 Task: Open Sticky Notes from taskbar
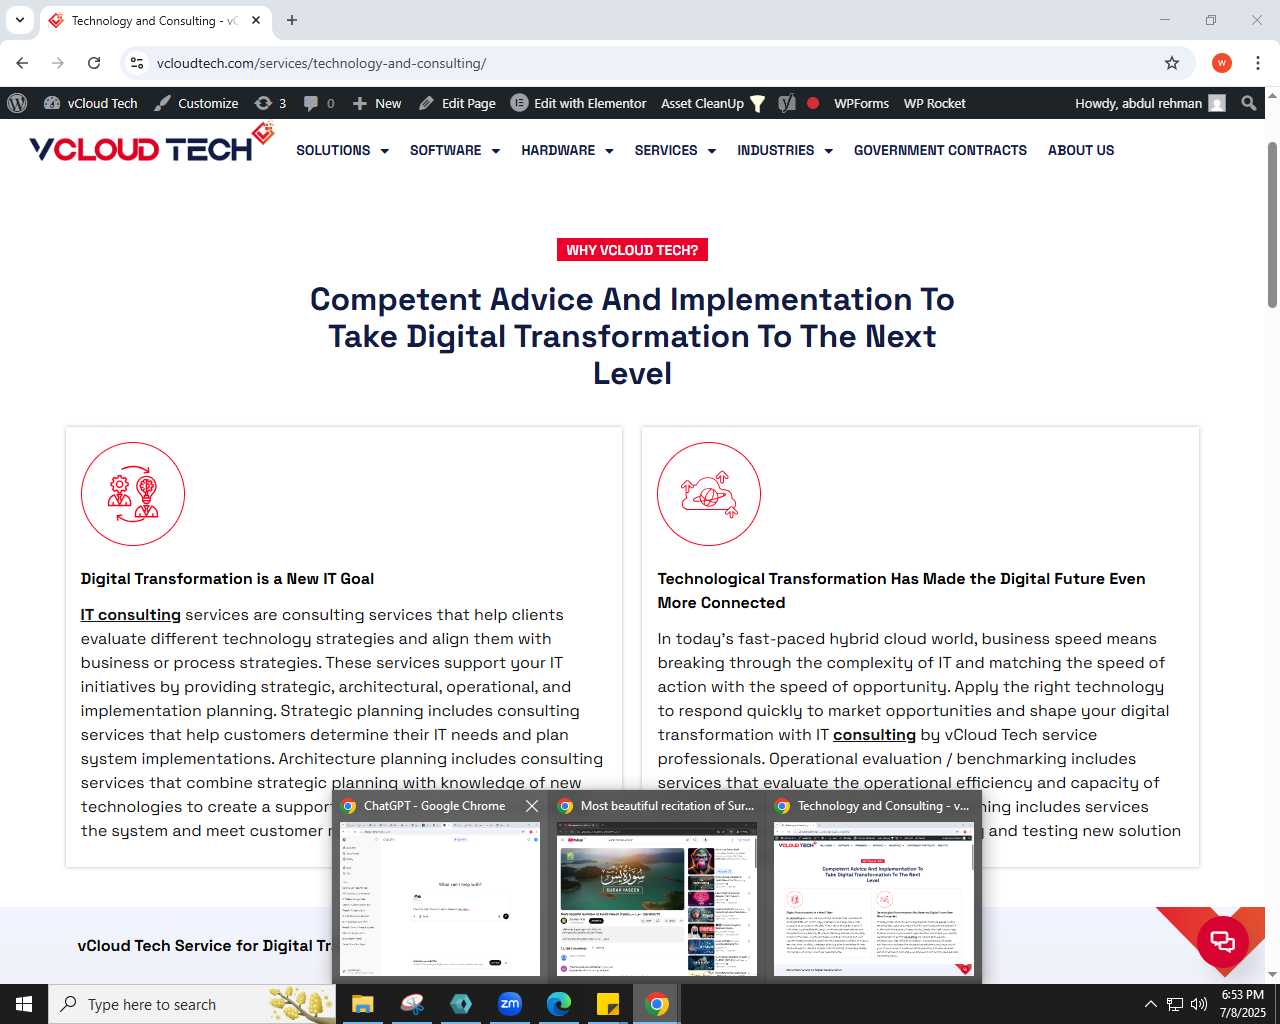[x=608, y=1004]
